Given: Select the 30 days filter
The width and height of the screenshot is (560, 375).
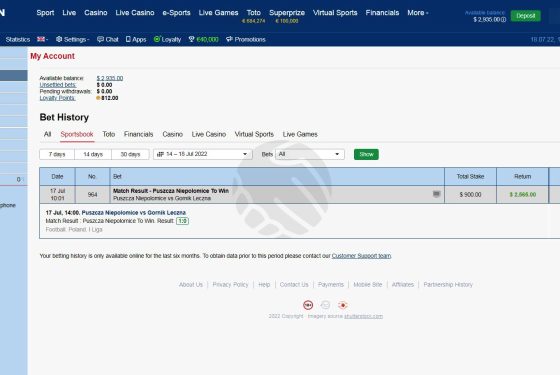Looking at the screenshot, I should (130, 154).
